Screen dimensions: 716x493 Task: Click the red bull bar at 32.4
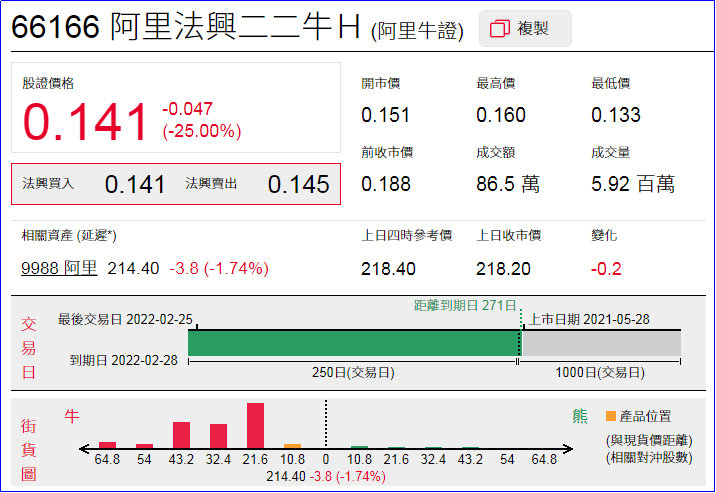[x=218, y=436]
